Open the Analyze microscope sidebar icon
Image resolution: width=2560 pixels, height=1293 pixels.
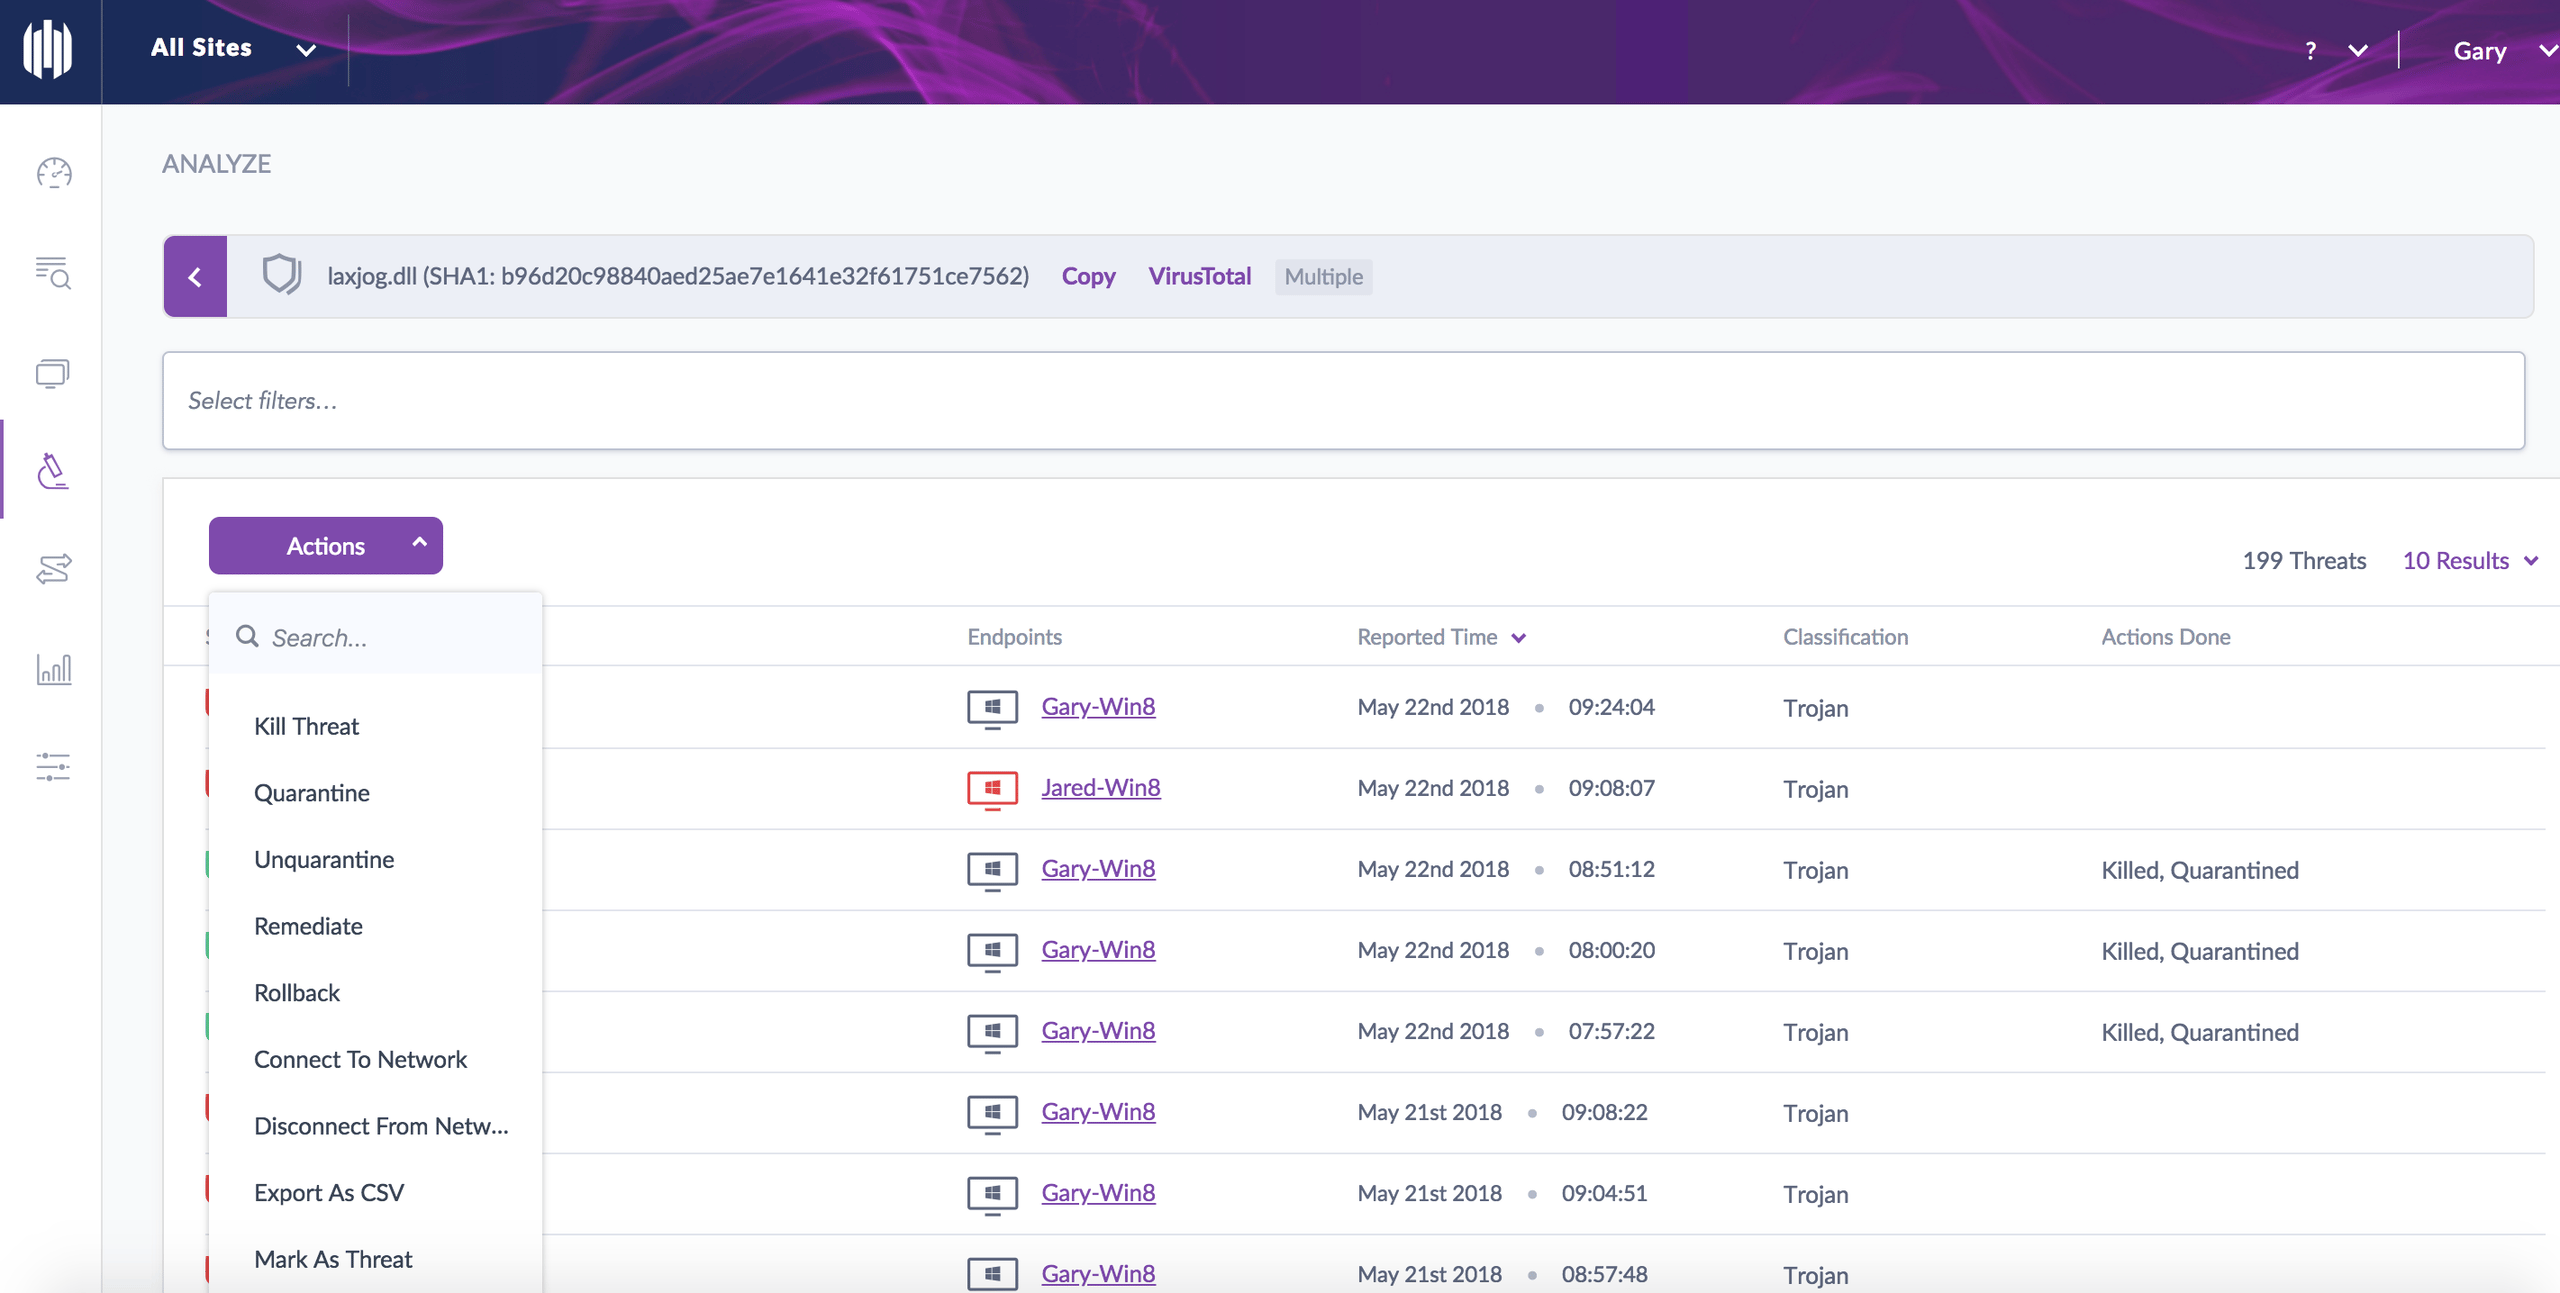click(53, 470)
